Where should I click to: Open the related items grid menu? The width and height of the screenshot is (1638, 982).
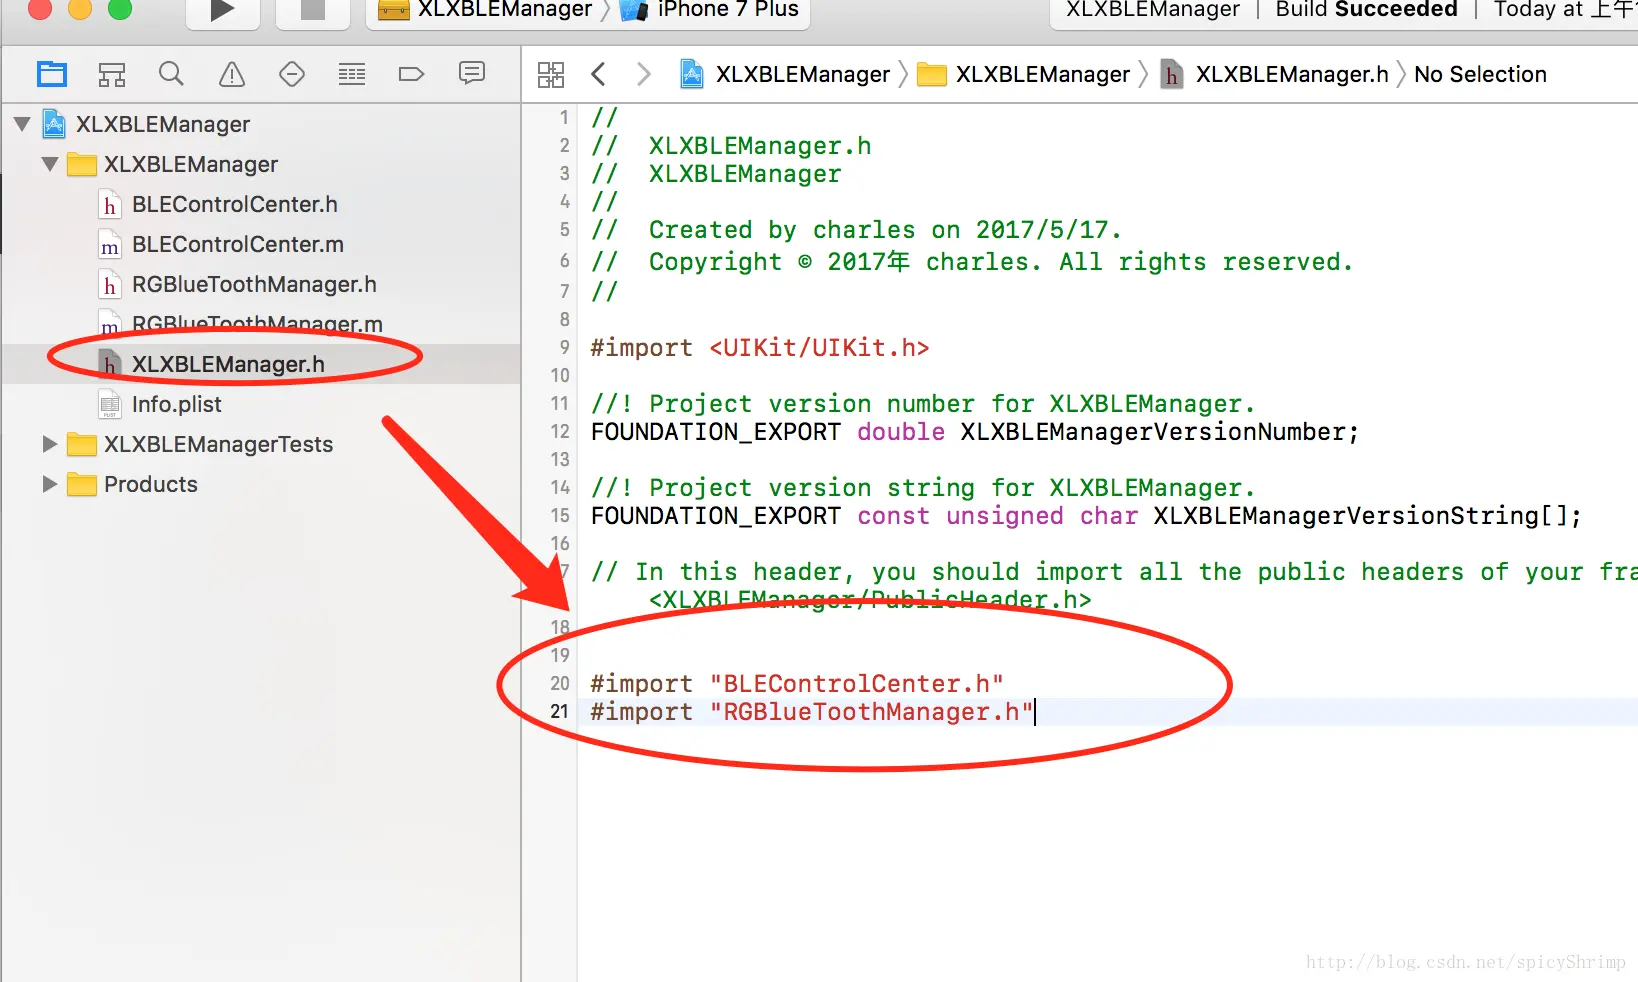[x=551, y=74]
